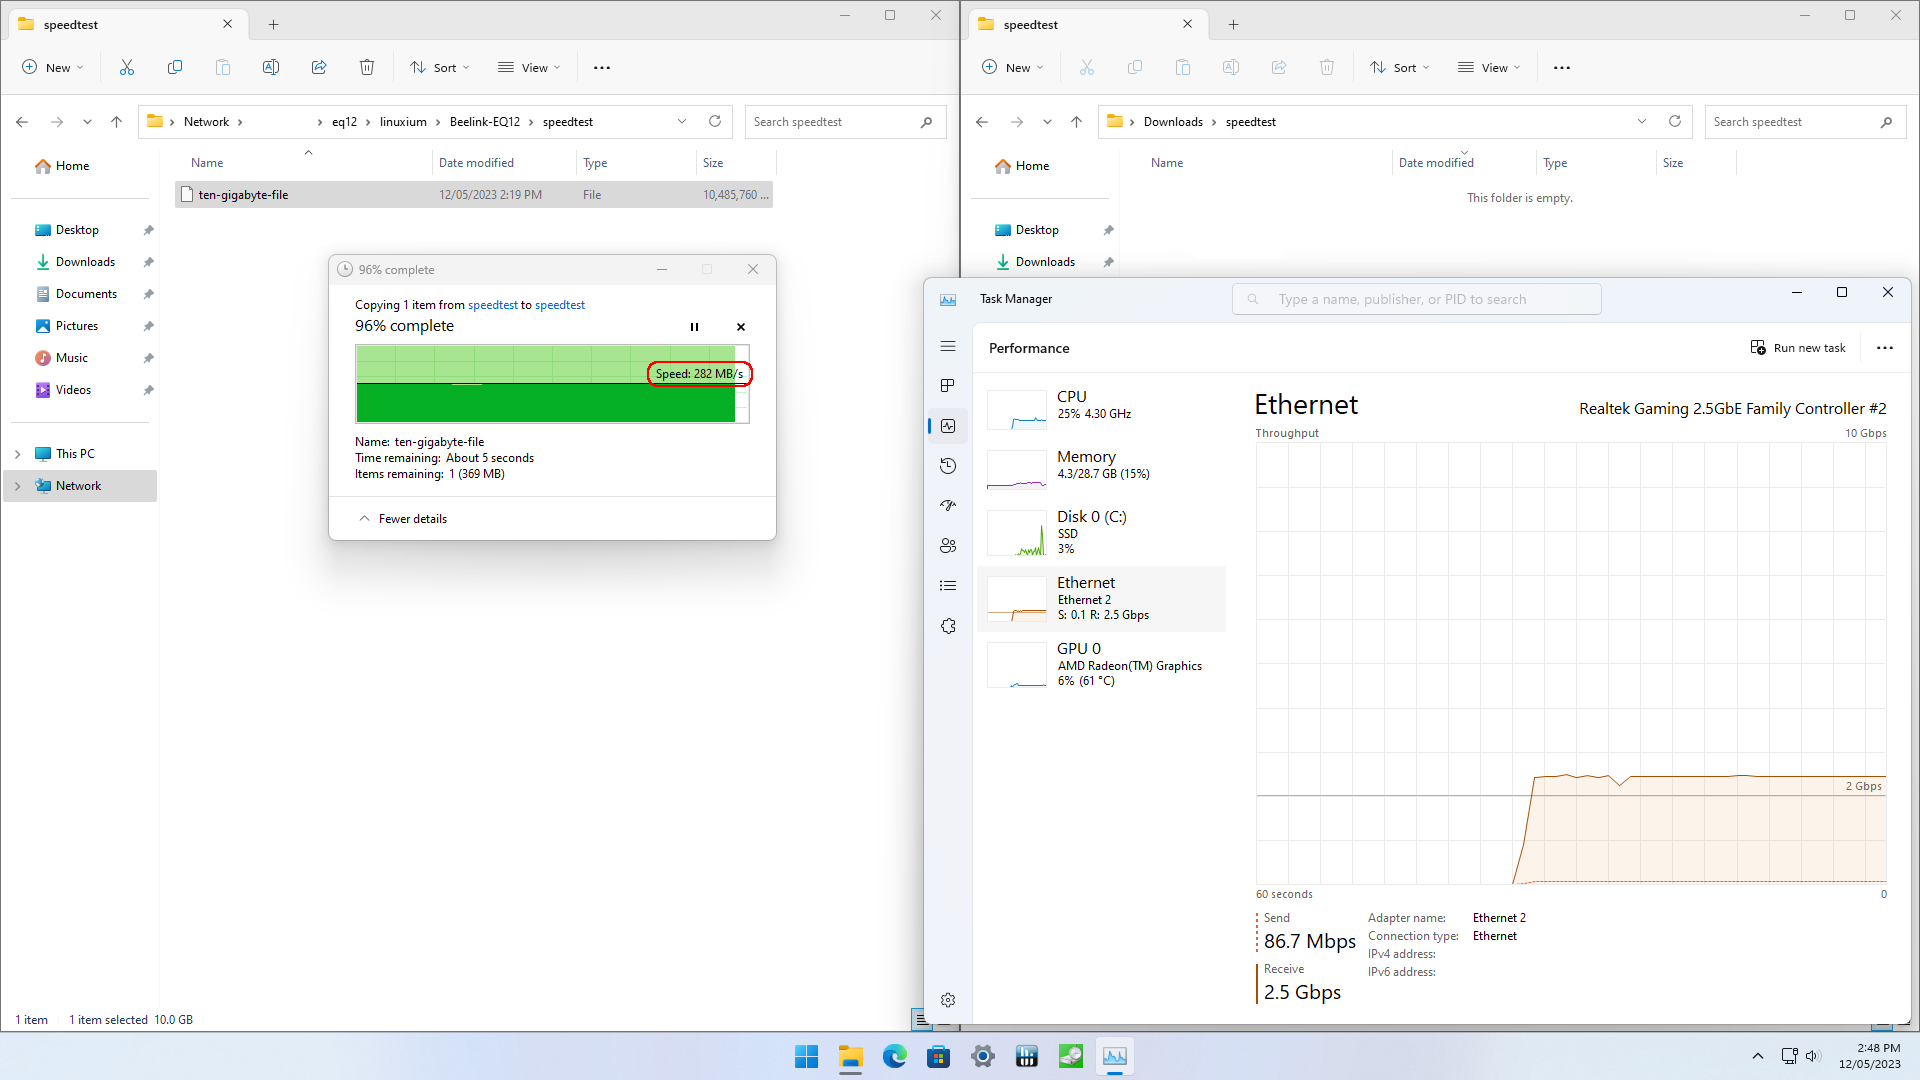Click Copy icon in left Explorer toolbar
The height and width of the screenshot is (1080, 1920).
[175, 68]
